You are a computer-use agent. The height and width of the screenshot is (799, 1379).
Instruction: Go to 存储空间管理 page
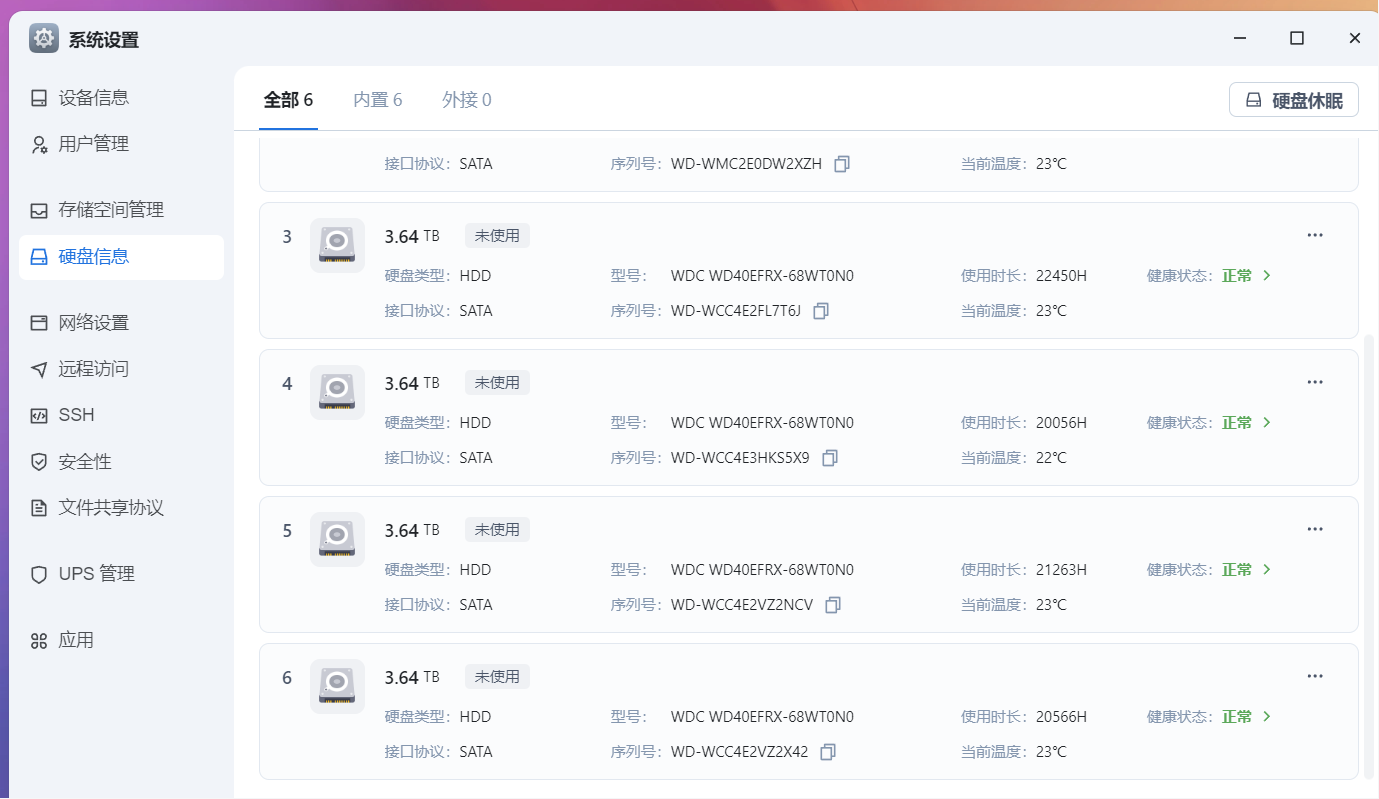[x=121, y=210]
